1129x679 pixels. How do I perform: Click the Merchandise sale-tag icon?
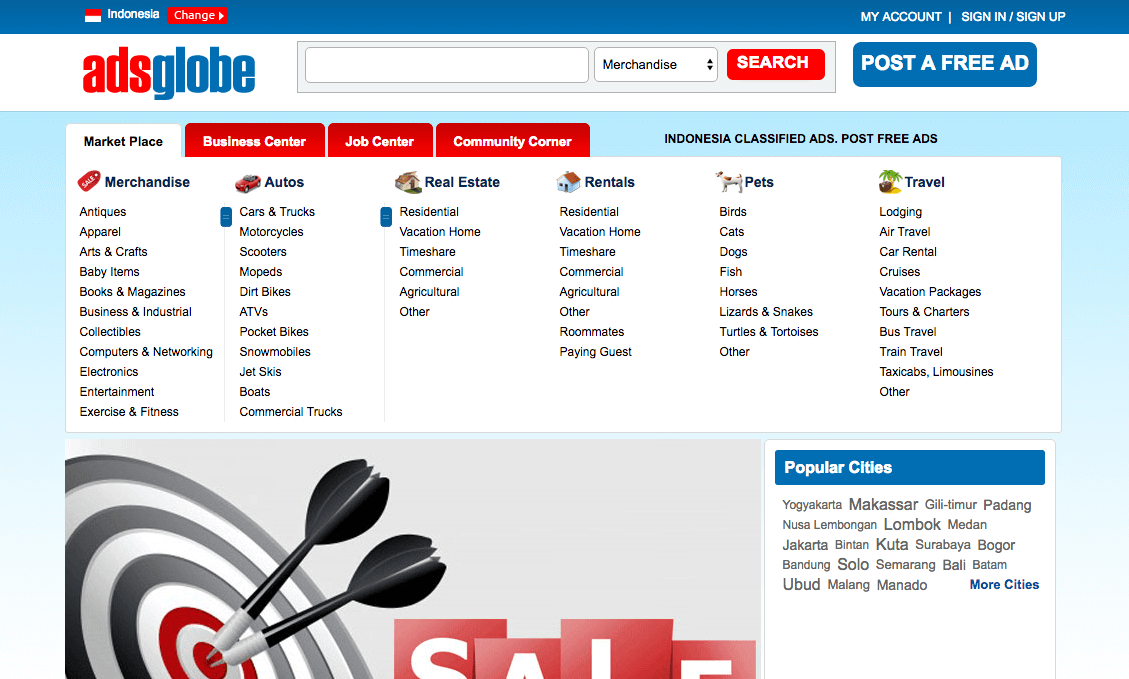(87, 181)
